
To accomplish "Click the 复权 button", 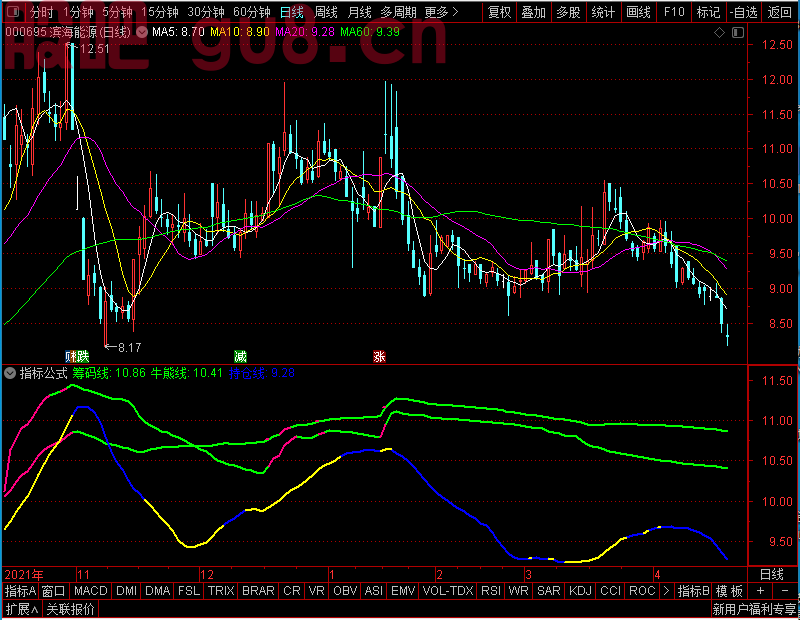I will (499, 12).
